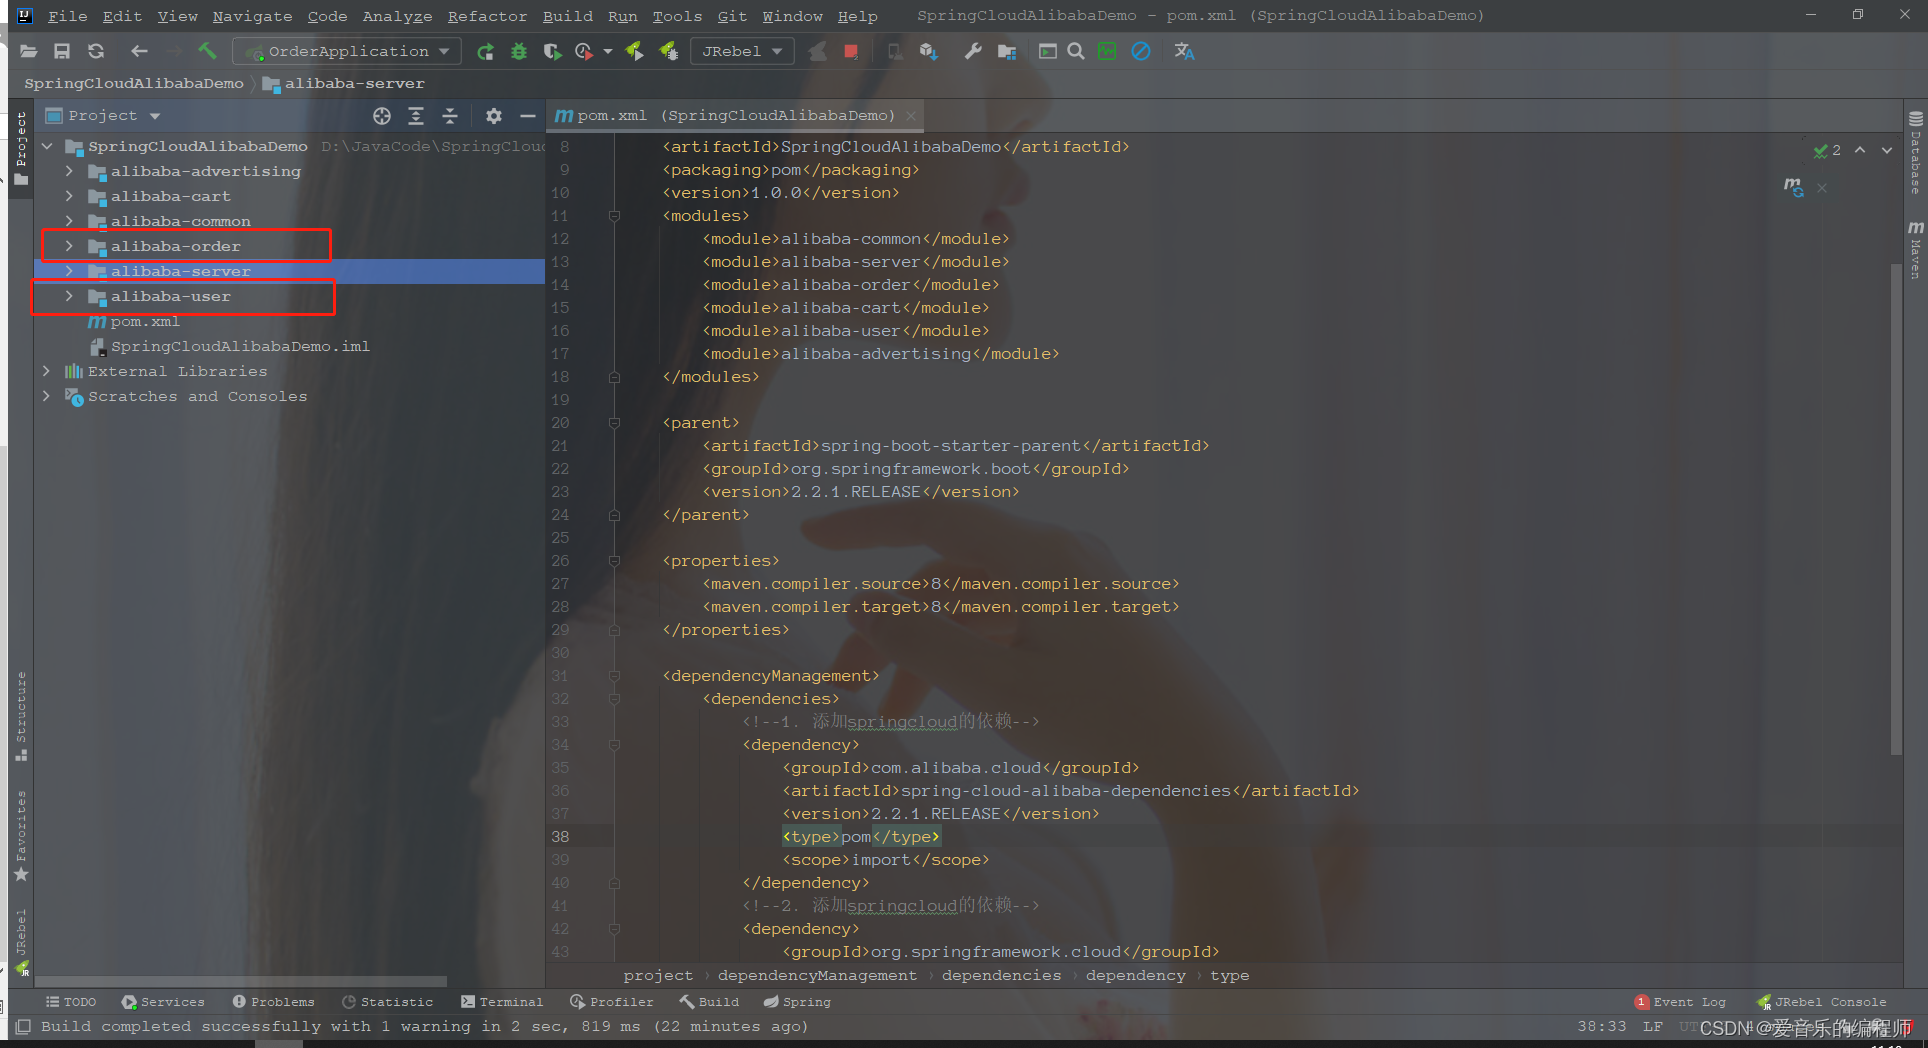The height and width of the screenshot is (1048, 1928).
Task: Expand alibaba-cart module folder
Action: click(69, 196)
